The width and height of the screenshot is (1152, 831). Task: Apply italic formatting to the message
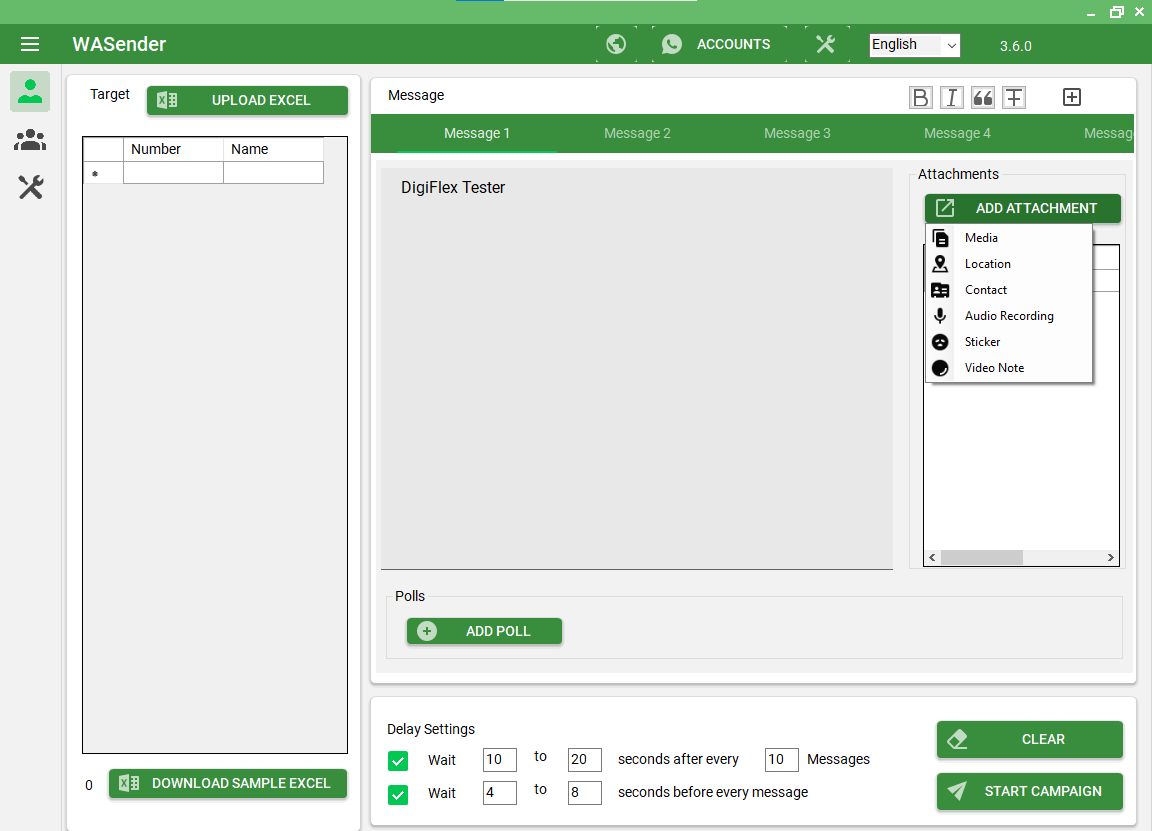952,97
